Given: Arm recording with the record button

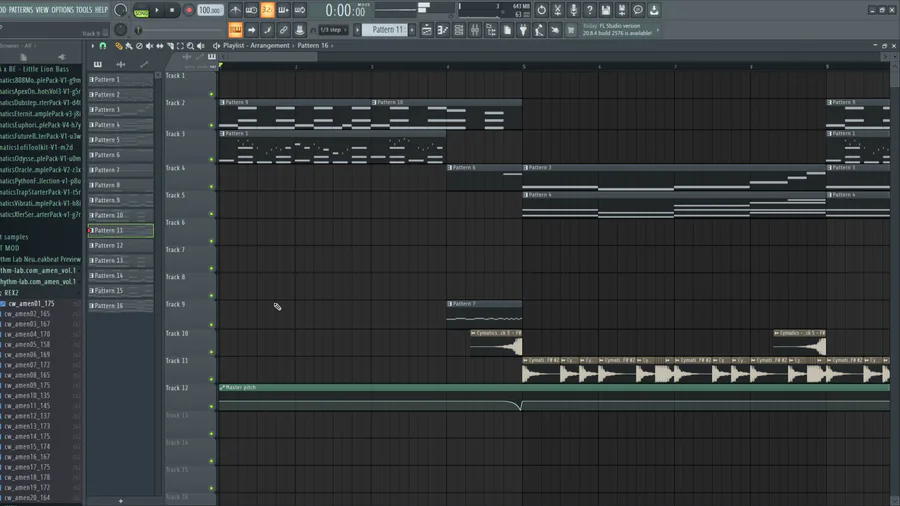Looking at the screenshot, I should click(x=188, y=10).
